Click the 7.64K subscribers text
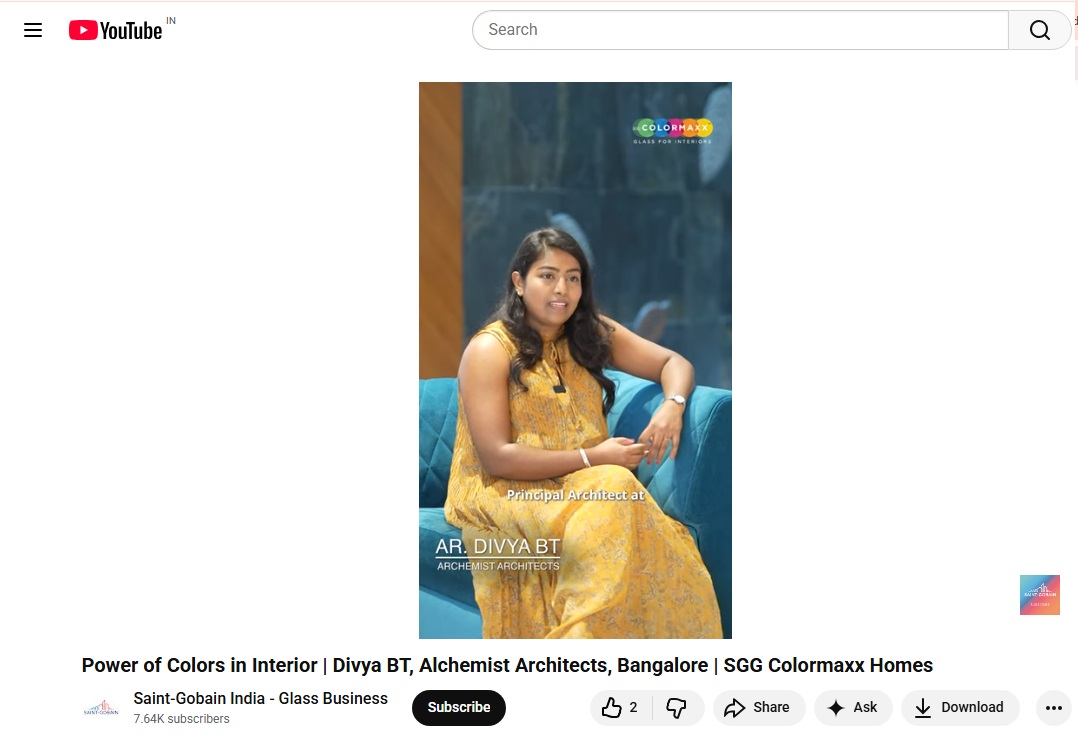This screenshot has width=1078, height=738. click(x=182, y=719)
